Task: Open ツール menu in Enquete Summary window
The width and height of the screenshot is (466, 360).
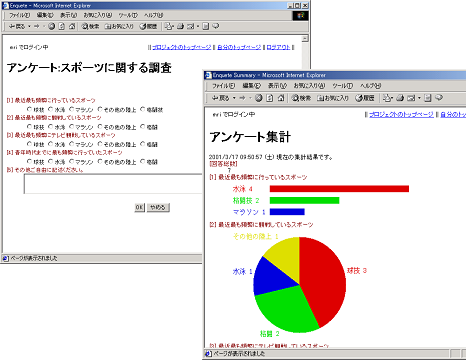Action: pos(342,86)
